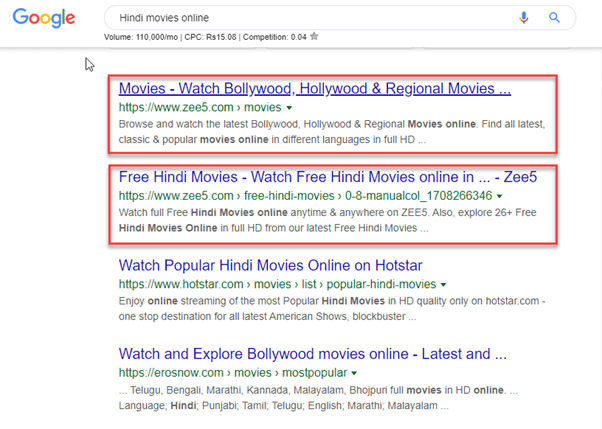602x429 pixels.
Task: Click the blue search magnifier icon
Action: click(x=554, y=18)
